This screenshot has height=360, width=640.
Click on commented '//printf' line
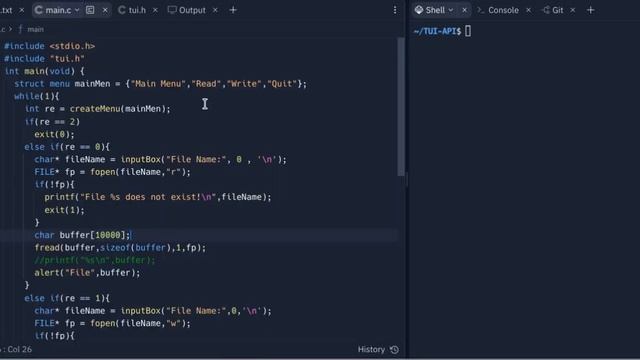point(95,260)
